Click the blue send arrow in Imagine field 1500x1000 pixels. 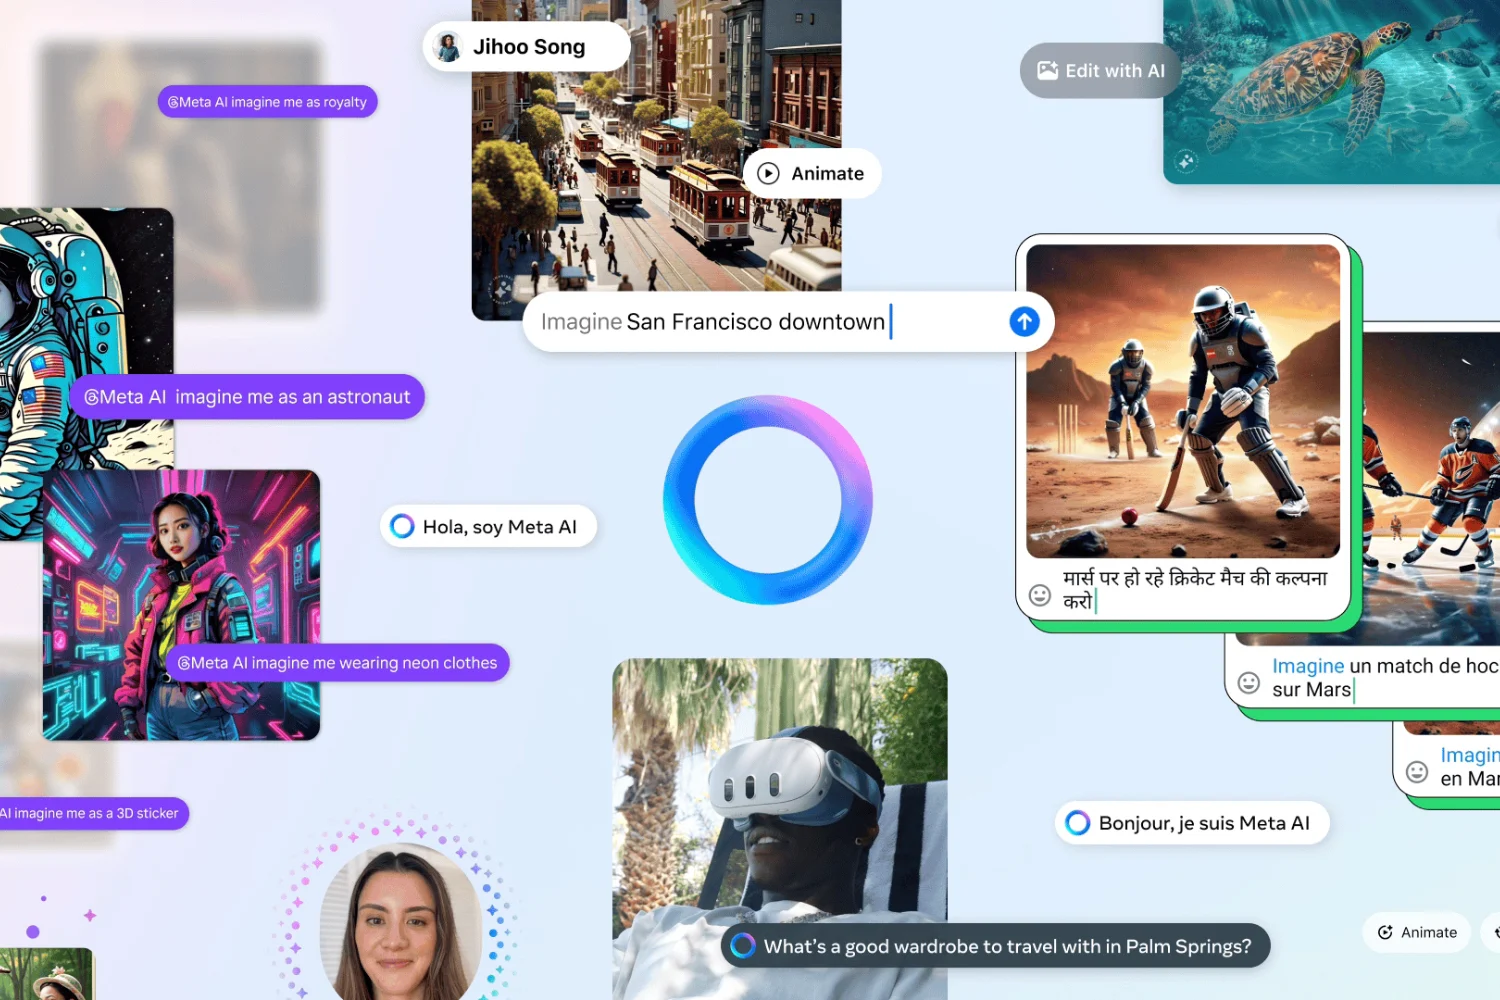pyautogui.click(x=1024, y=321)
